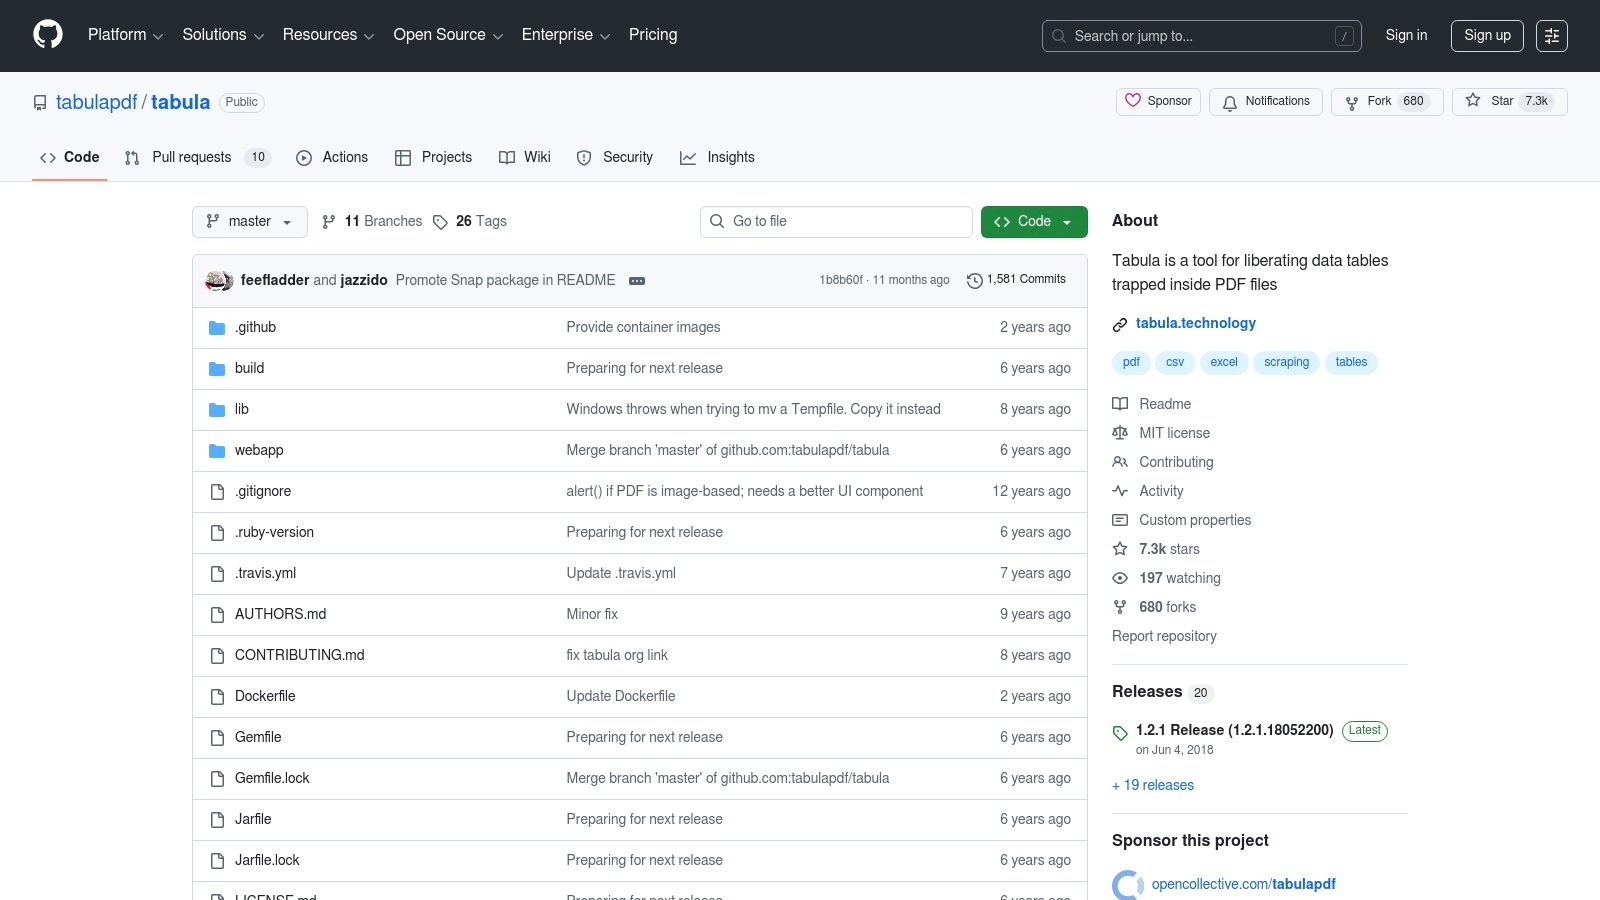
Task: Open the Security tab
Action: (x=628, y=157)
